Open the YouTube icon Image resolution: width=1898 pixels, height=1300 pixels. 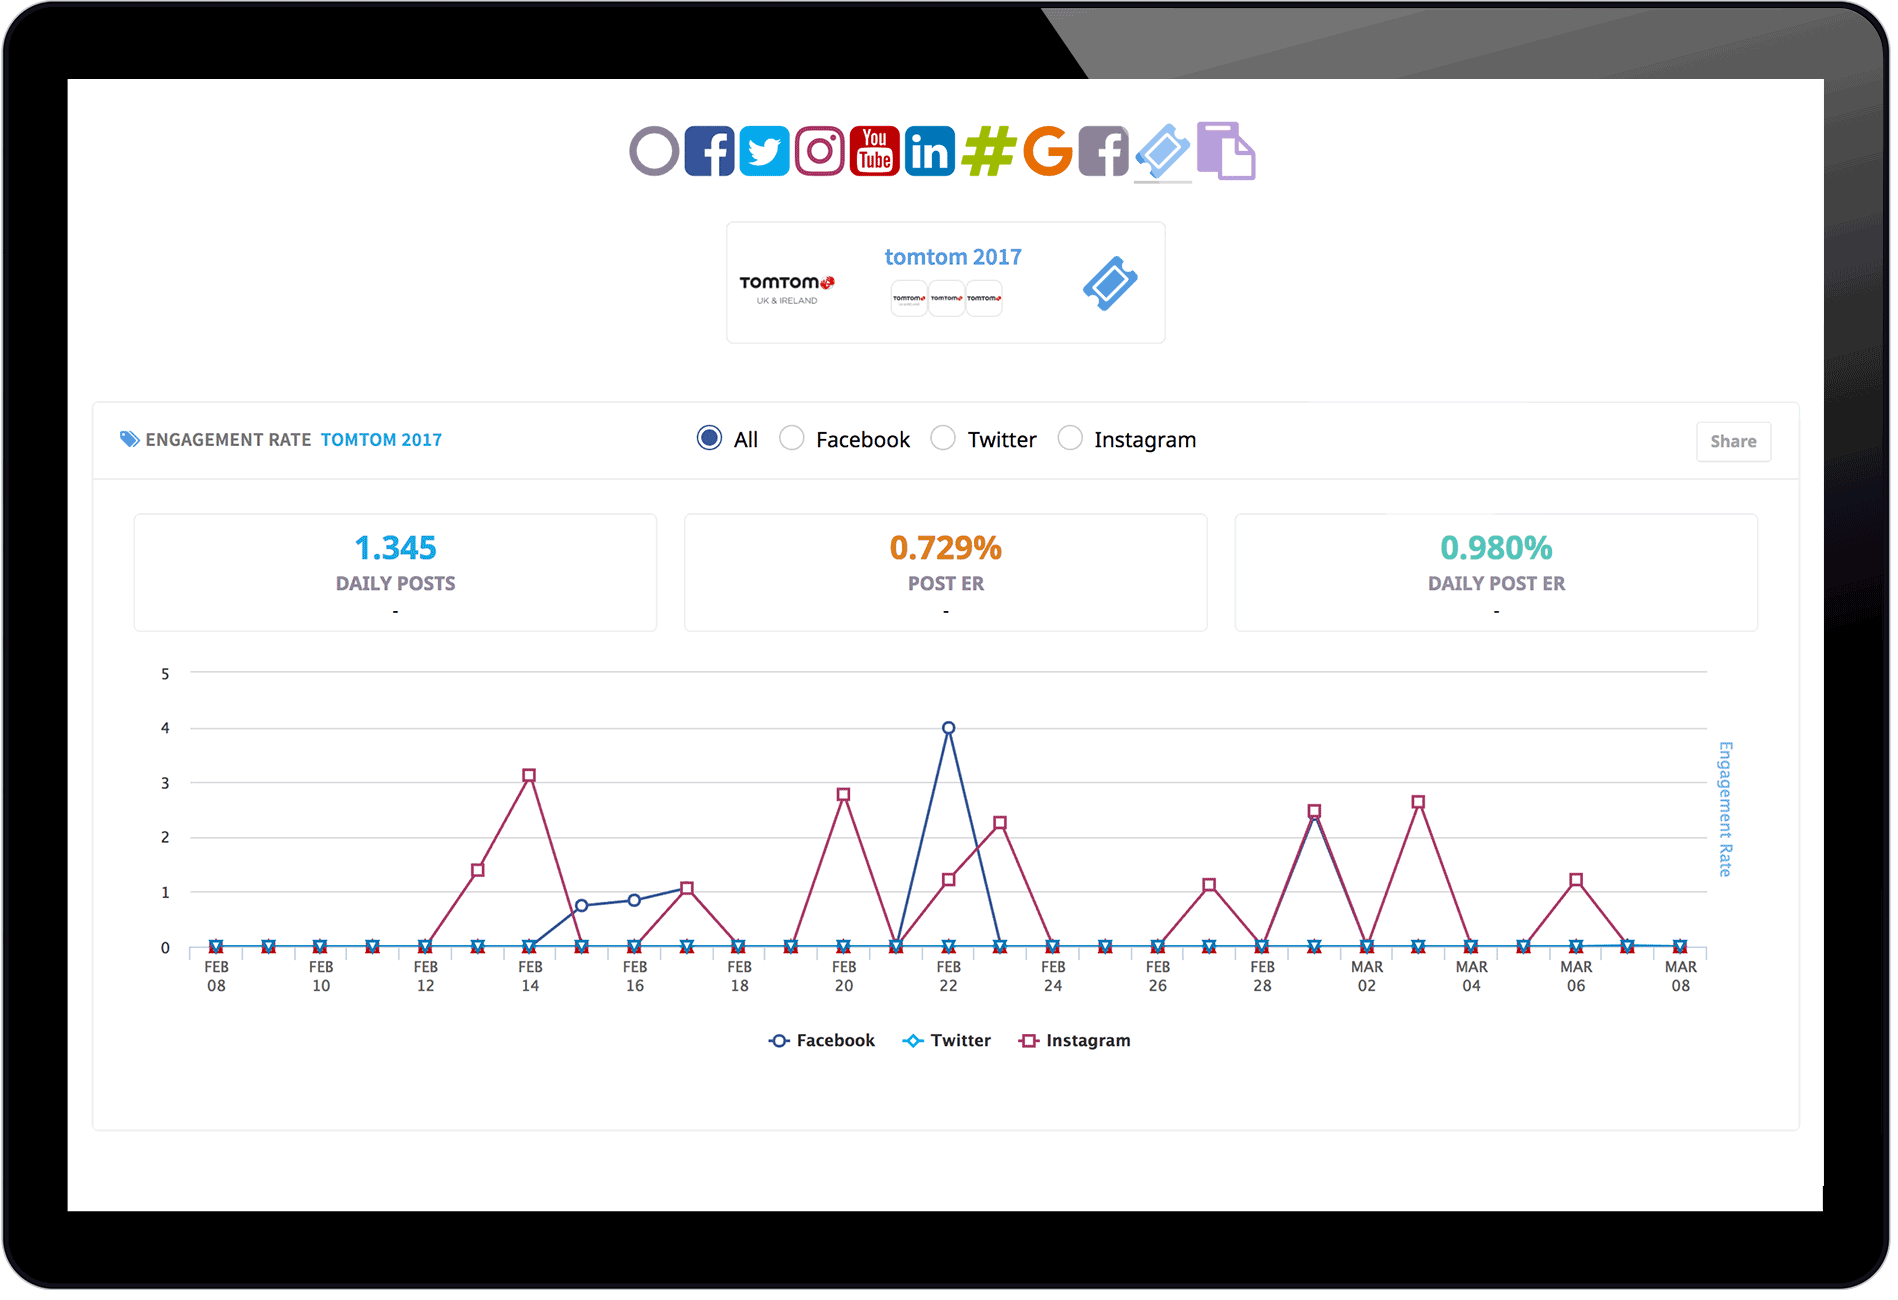(875, 151)
